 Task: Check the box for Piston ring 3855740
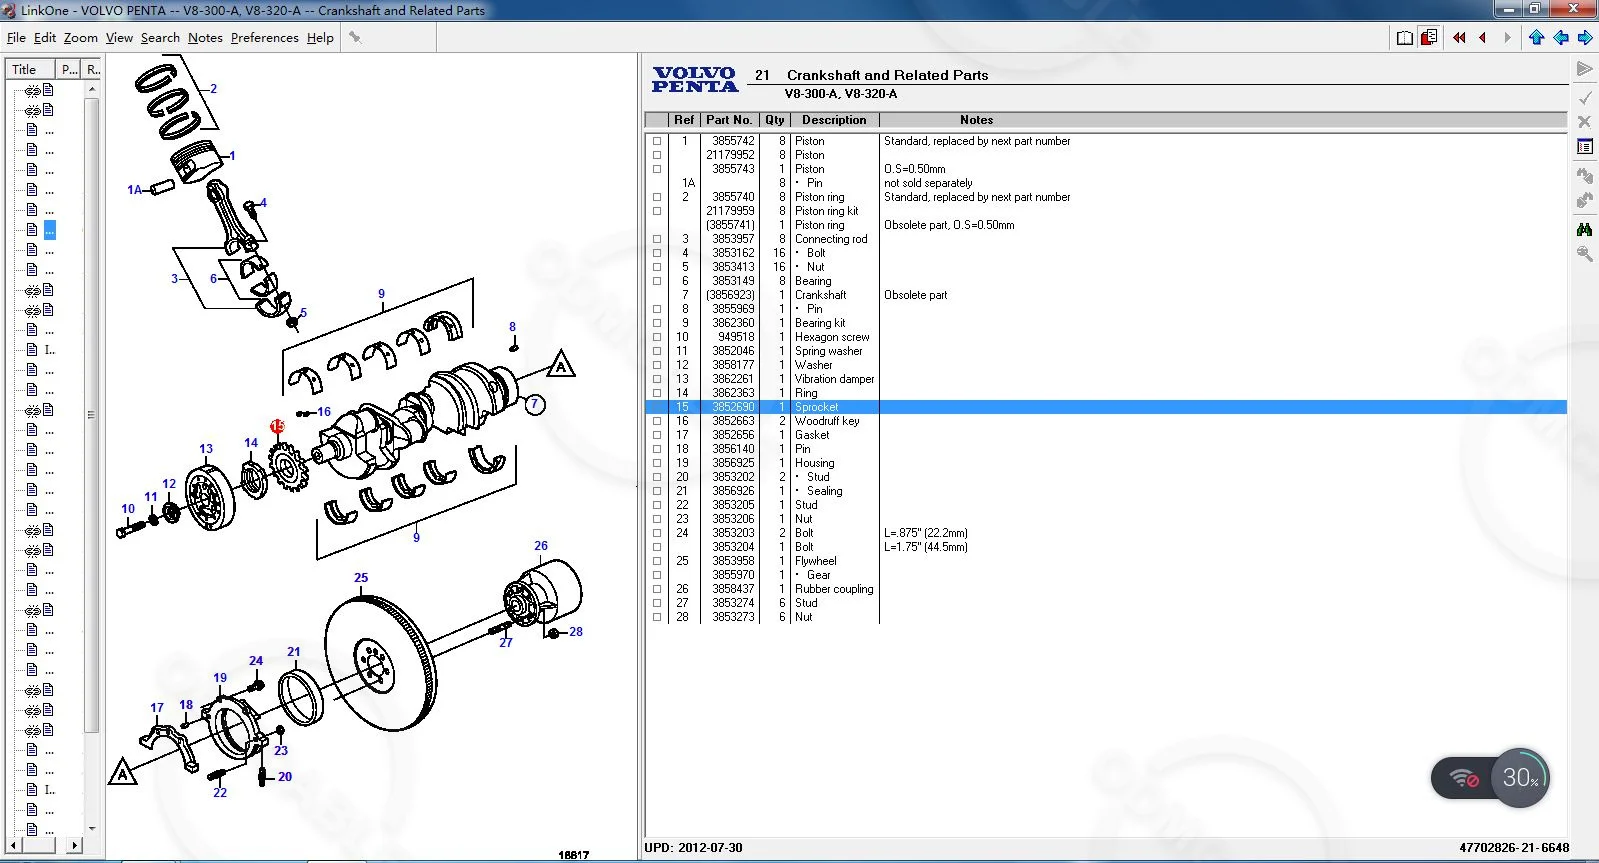click(657, 197)
